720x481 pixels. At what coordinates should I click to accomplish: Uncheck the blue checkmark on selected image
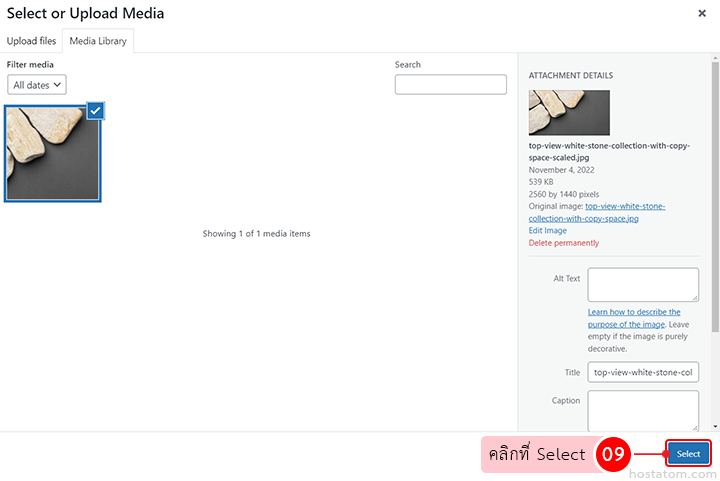coord(95,111)
